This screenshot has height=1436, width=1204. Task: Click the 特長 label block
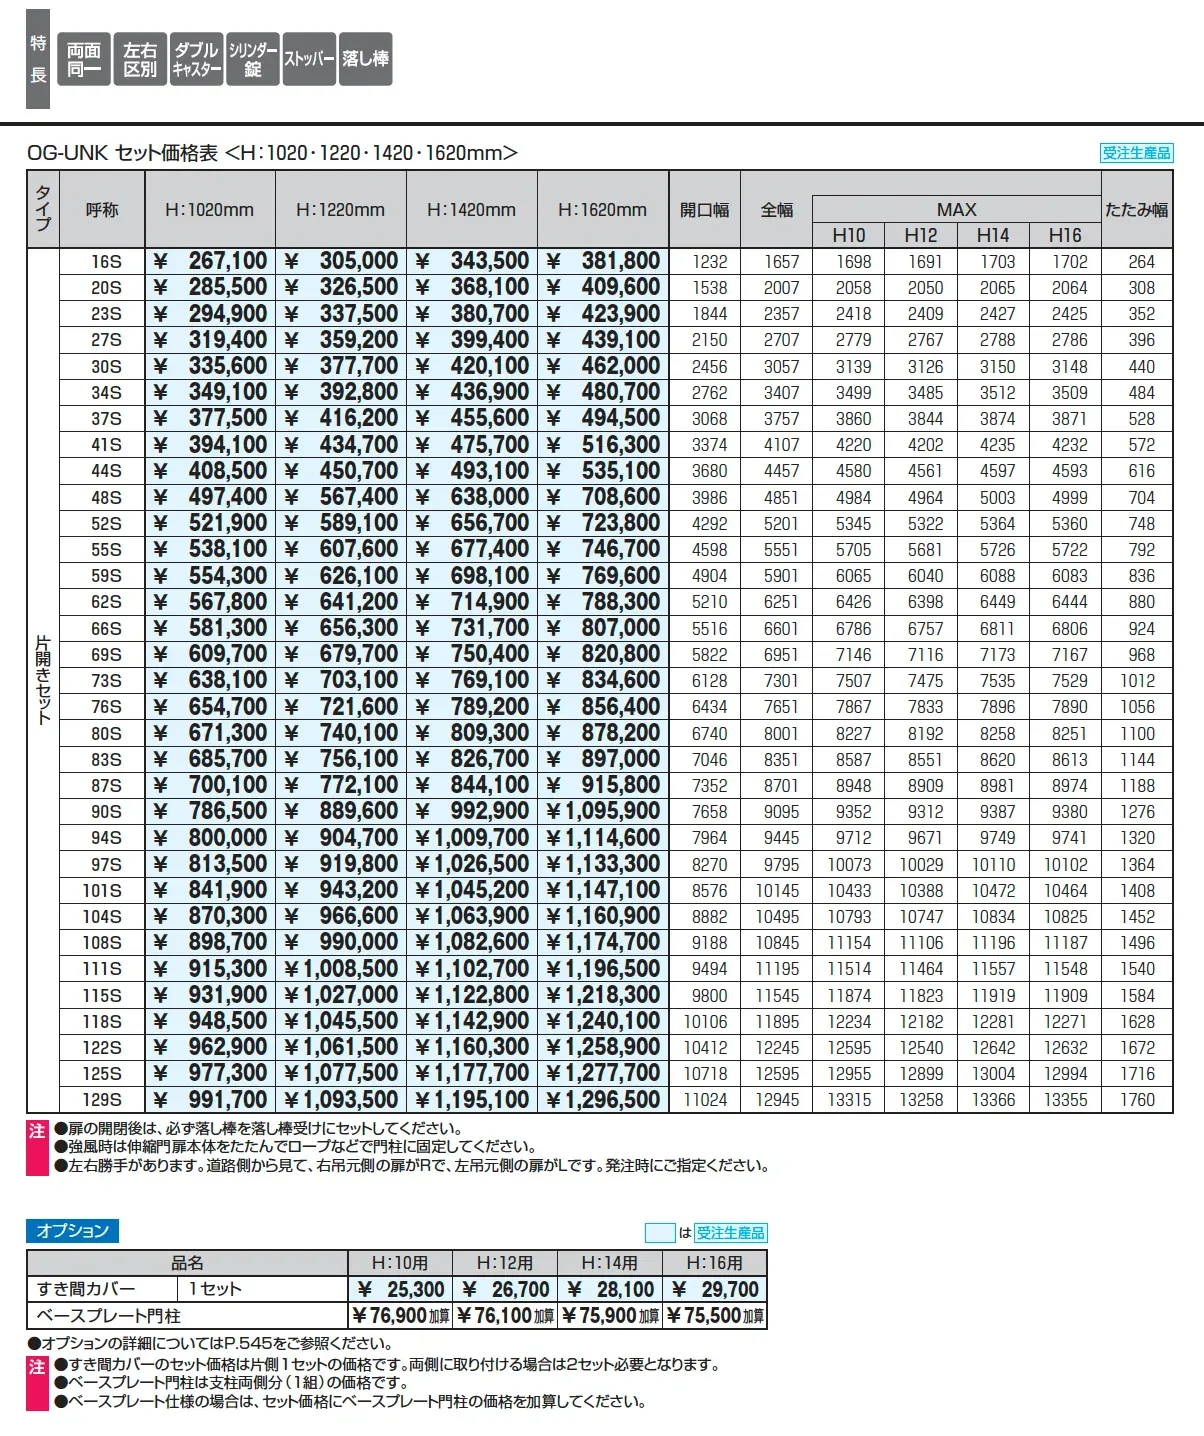point(38,59)
